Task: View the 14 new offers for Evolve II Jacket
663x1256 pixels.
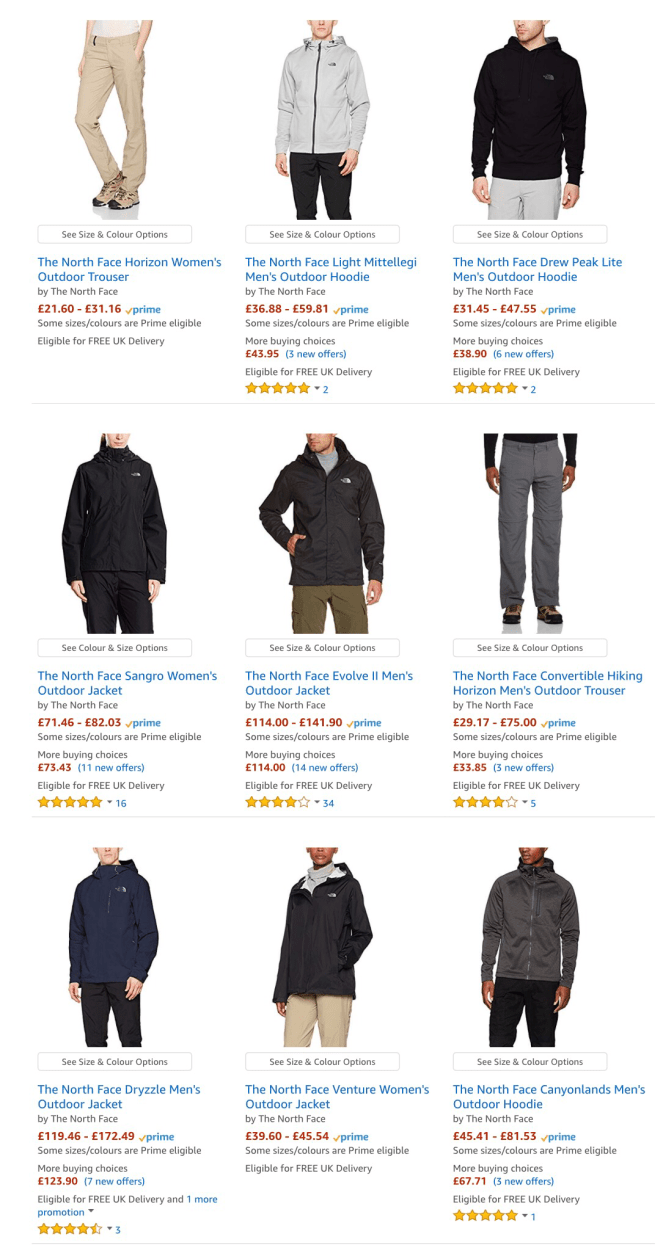Action: (325, 768)
